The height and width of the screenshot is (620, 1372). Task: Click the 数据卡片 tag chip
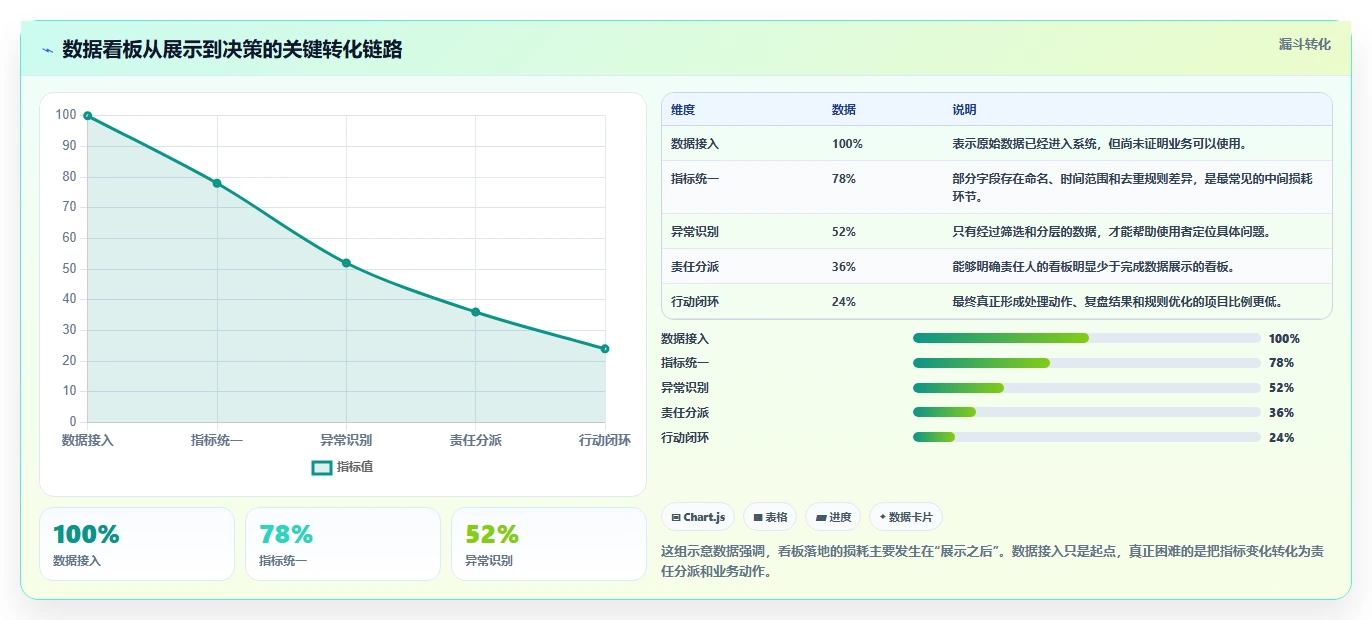[x=906, y=517]
